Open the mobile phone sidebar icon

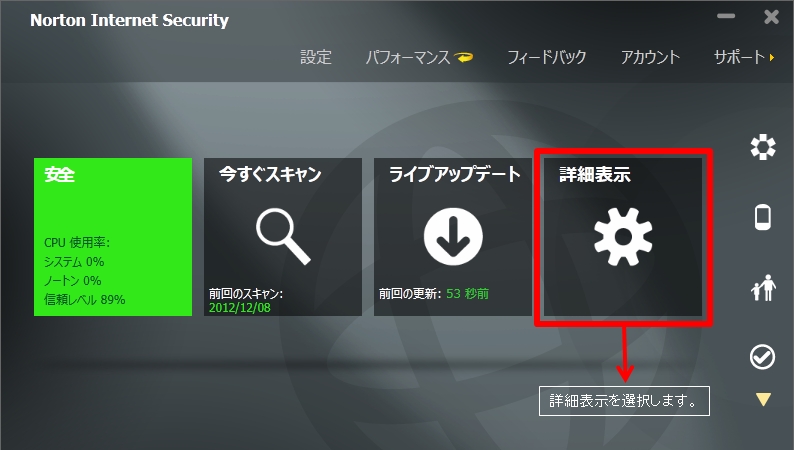click(x=763, y=217)
